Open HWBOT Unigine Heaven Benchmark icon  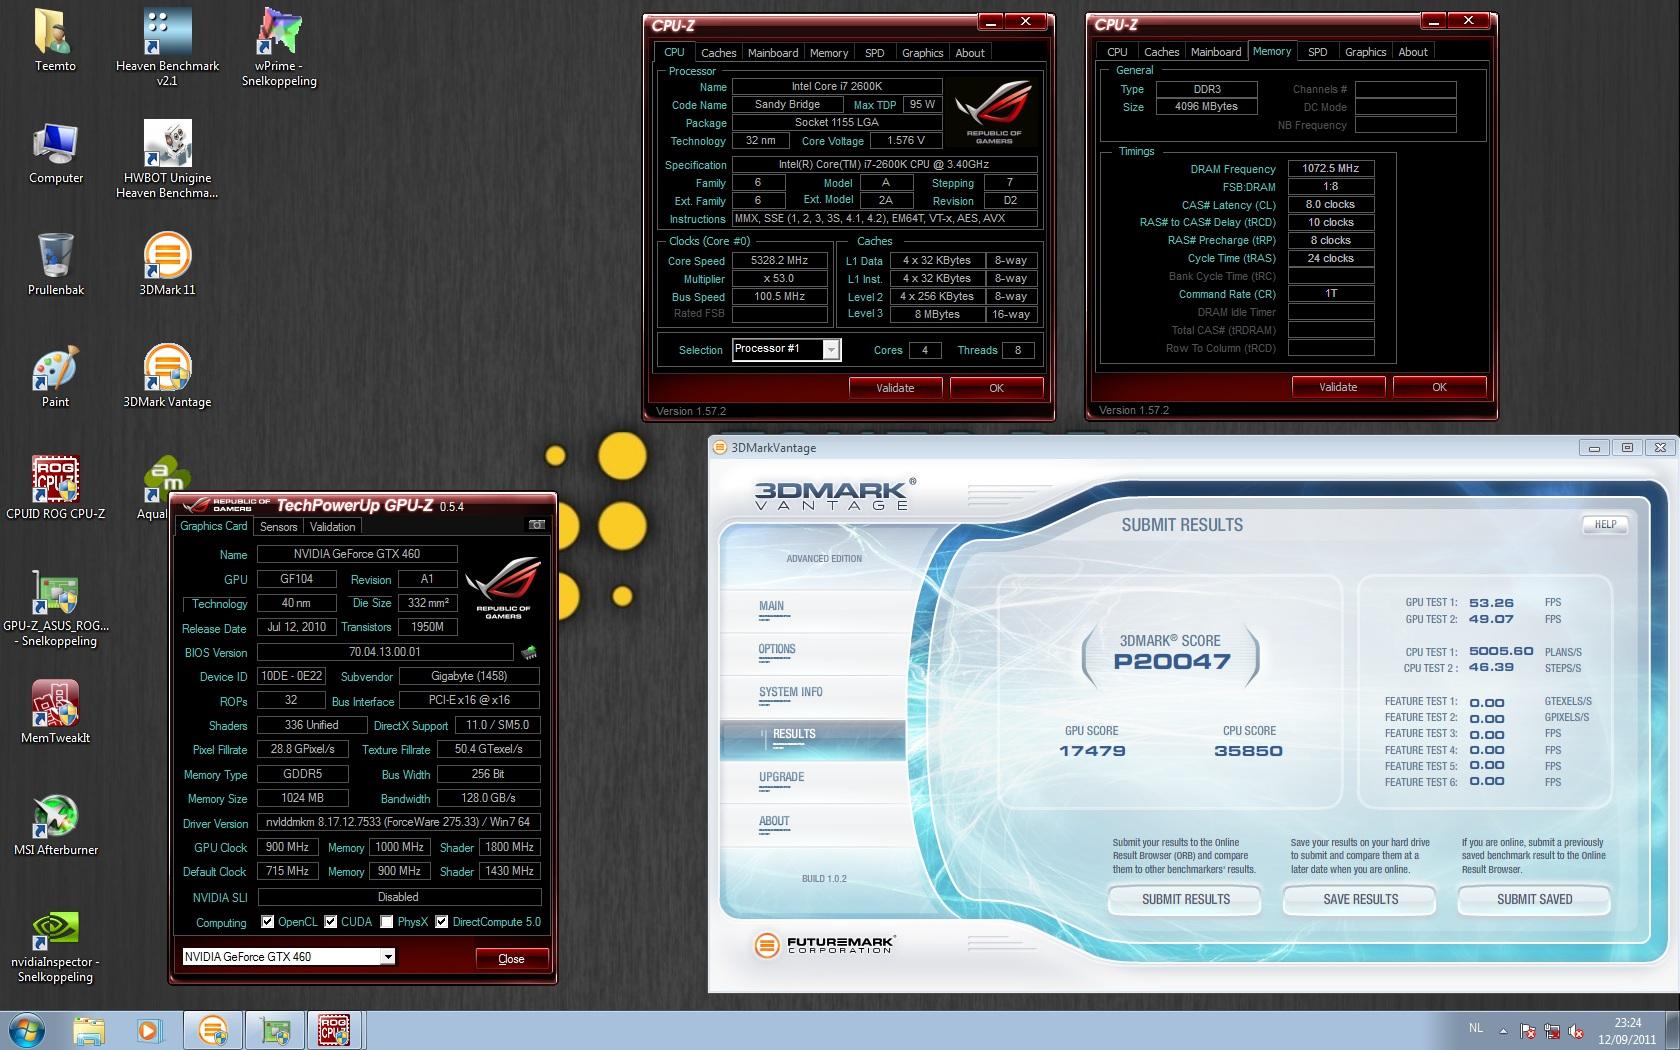pyautogui.click(x=167, y=159)
